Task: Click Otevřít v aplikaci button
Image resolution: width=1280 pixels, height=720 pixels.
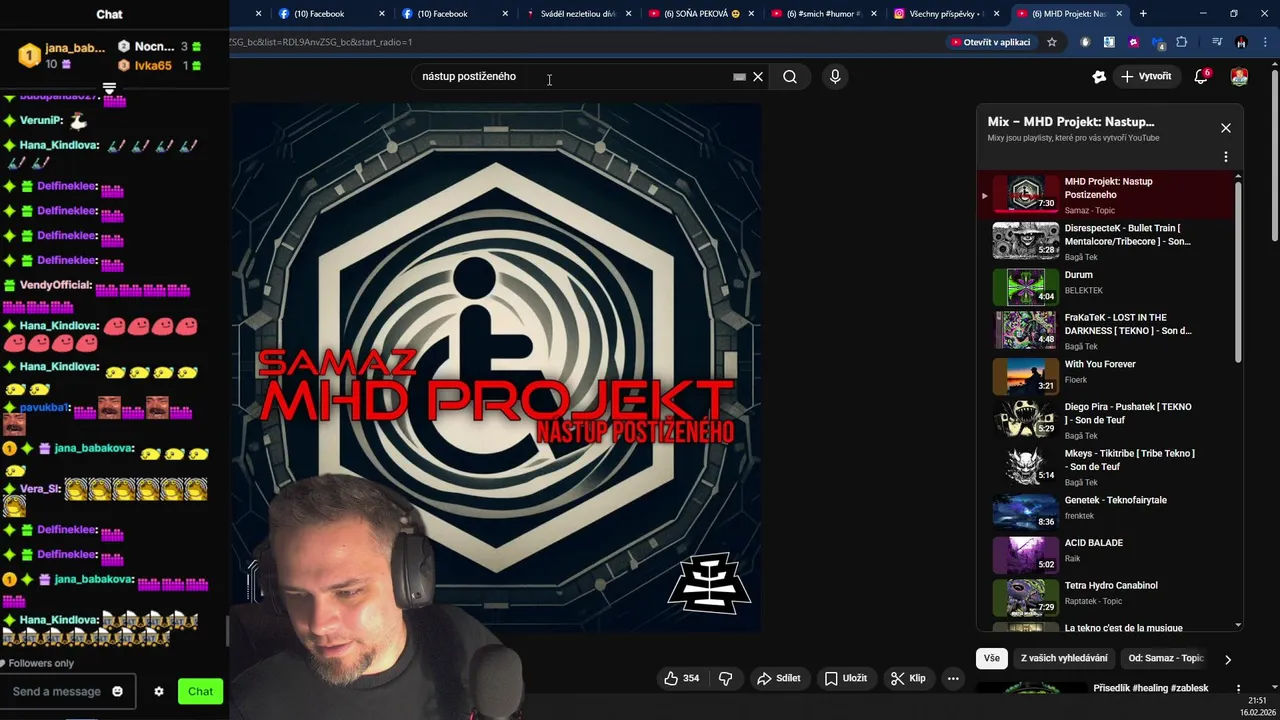Action: (991, 42)
